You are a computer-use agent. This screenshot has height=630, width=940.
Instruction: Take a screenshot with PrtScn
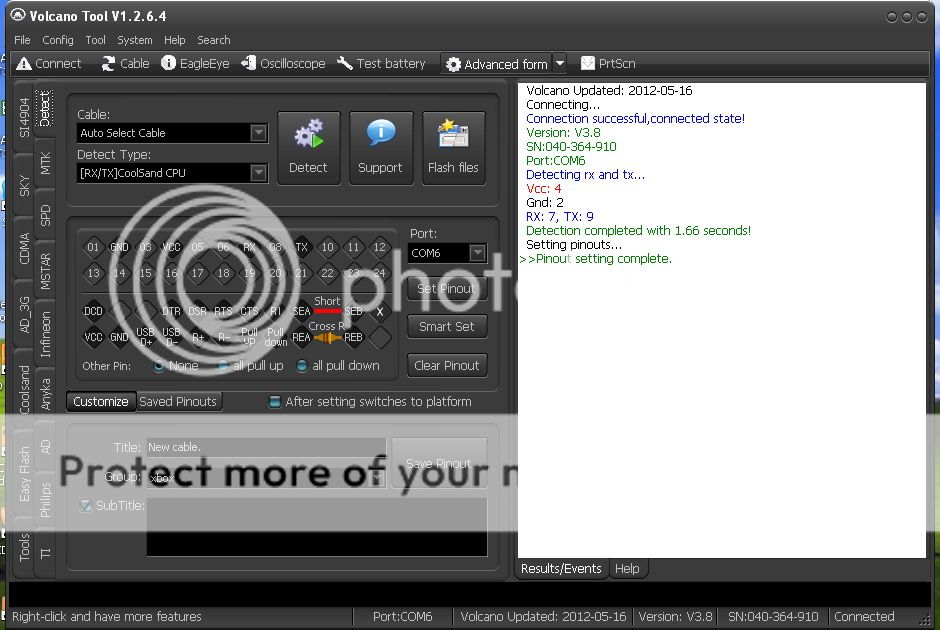[x=608, y=64]
